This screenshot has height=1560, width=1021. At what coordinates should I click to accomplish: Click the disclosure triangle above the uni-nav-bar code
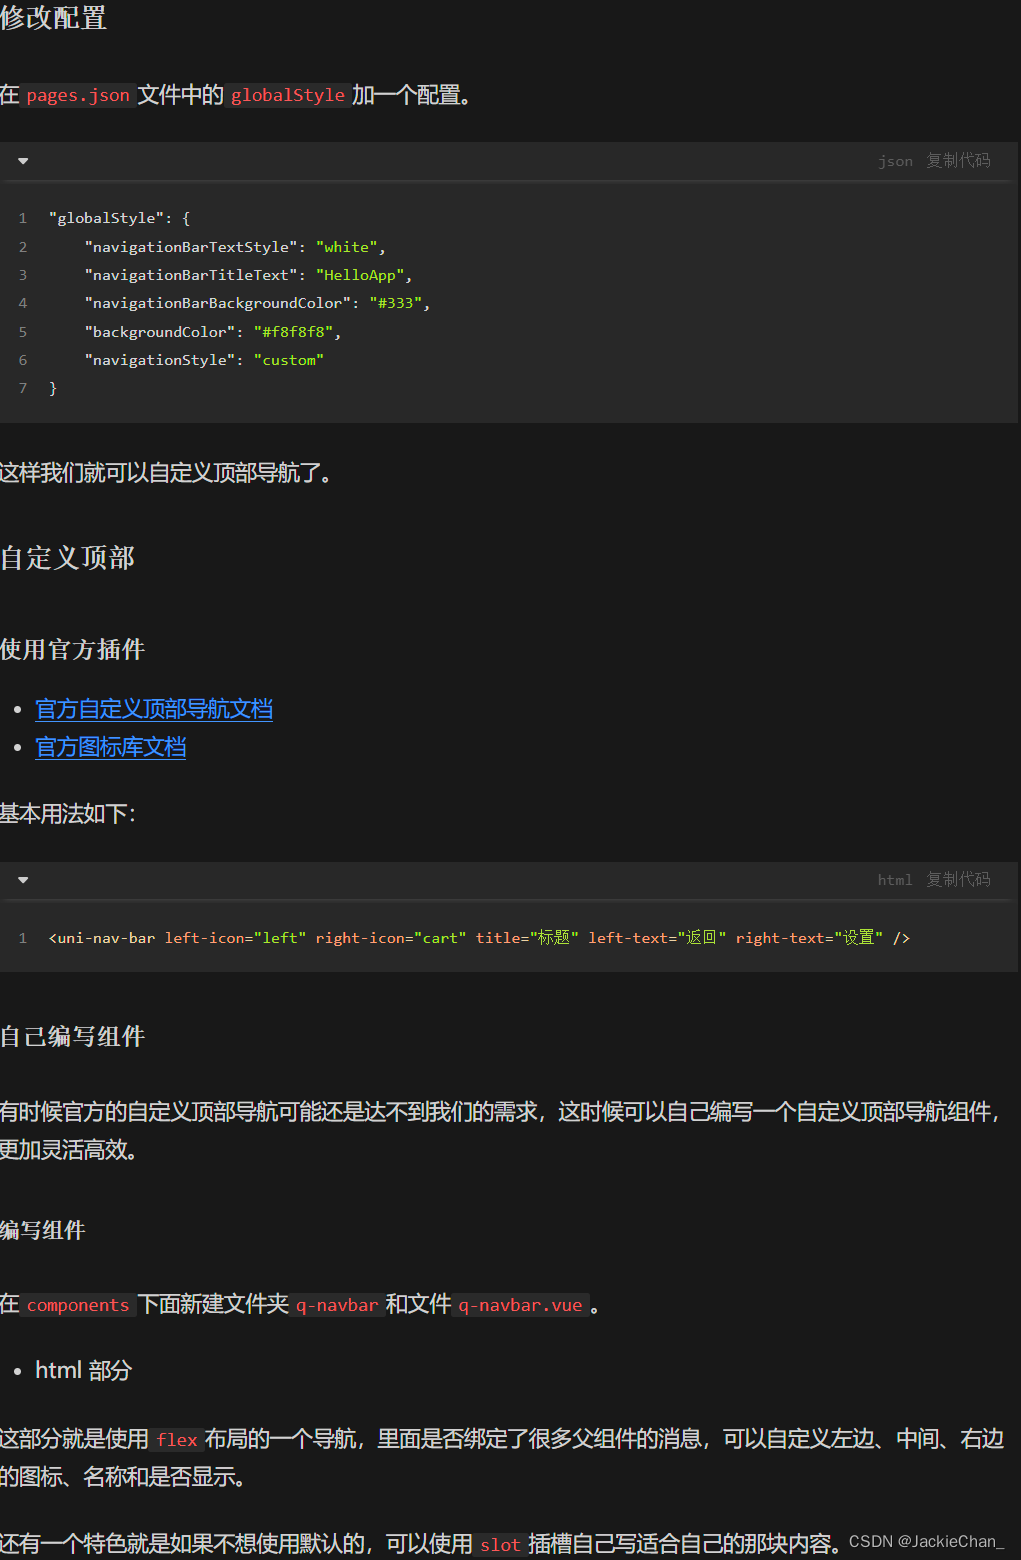coord(22,880)
